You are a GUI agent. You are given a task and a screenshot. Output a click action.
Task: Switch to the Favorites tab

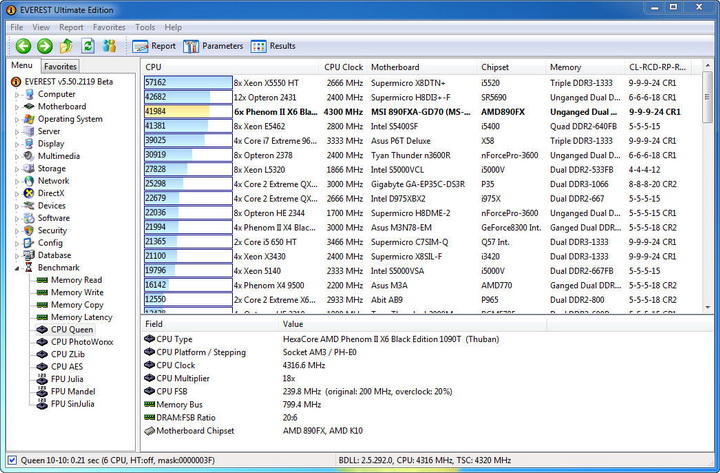(x=60, y=66)
